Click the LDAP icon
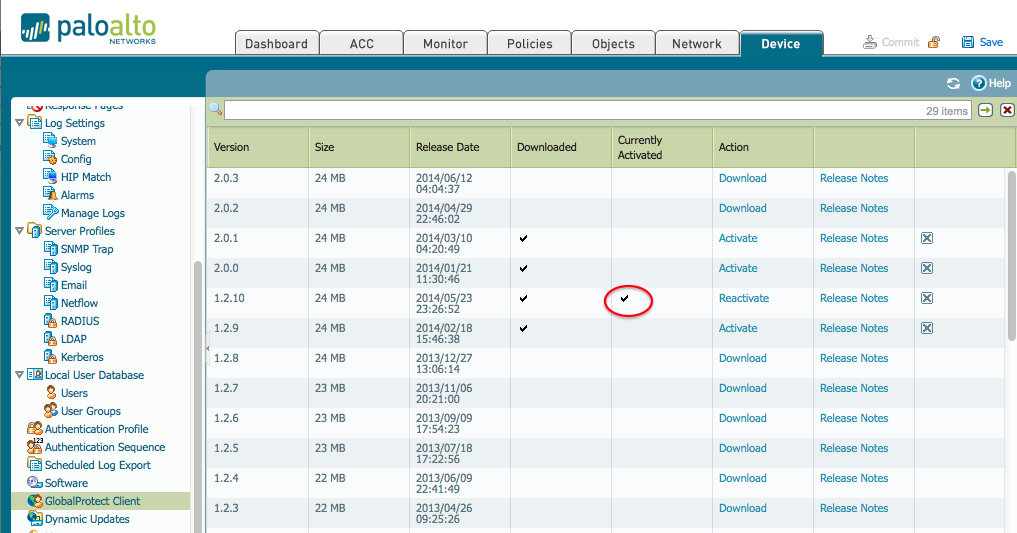 (51, 338)
